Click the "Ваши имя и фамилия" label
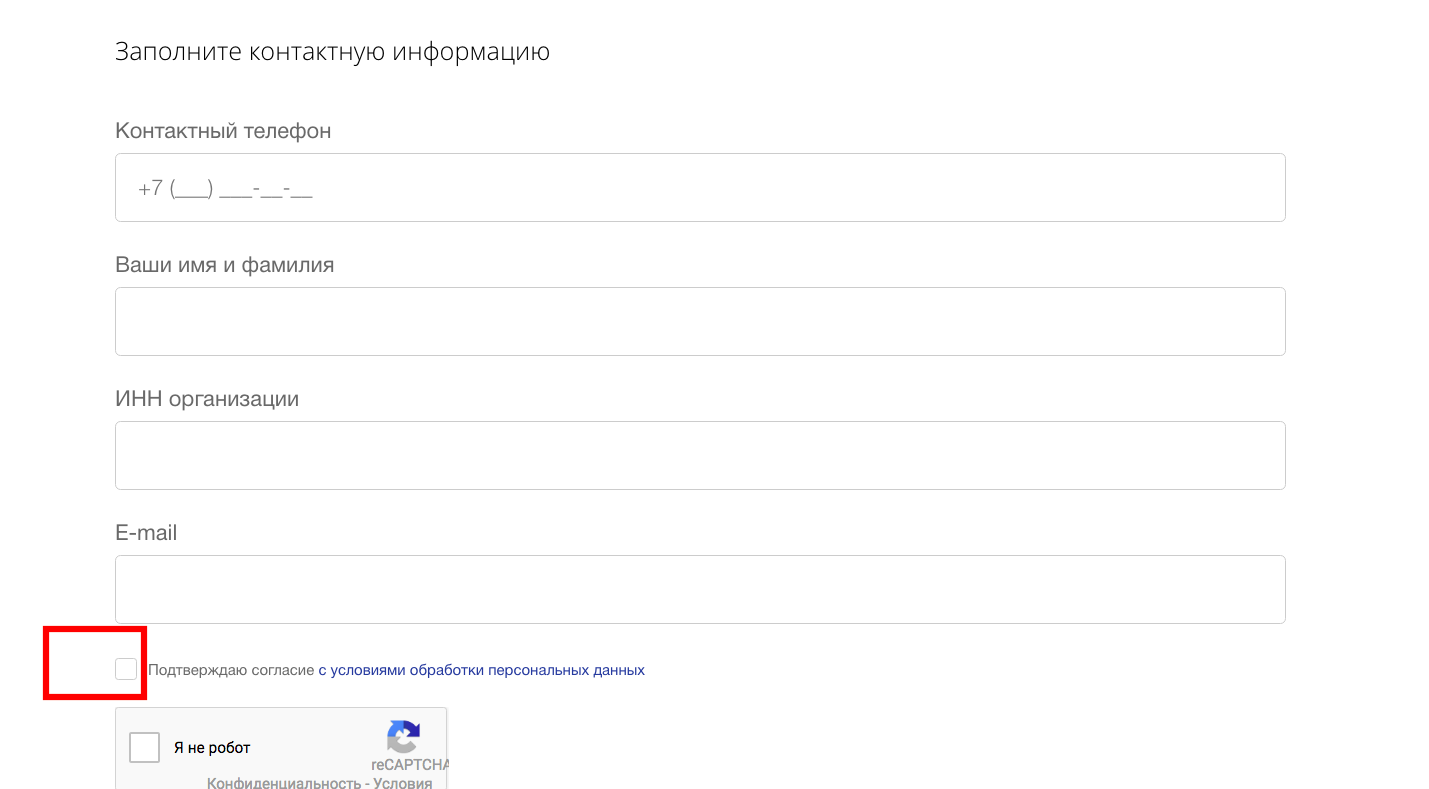 tap(225, 265)
